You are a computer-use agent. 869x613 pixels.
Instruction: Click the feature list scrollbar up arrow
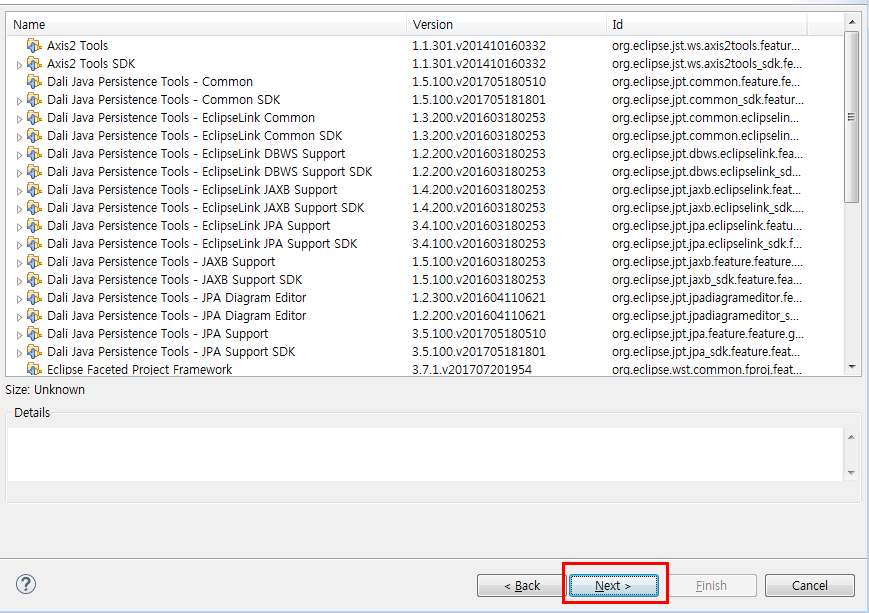[x=852, y=22]
